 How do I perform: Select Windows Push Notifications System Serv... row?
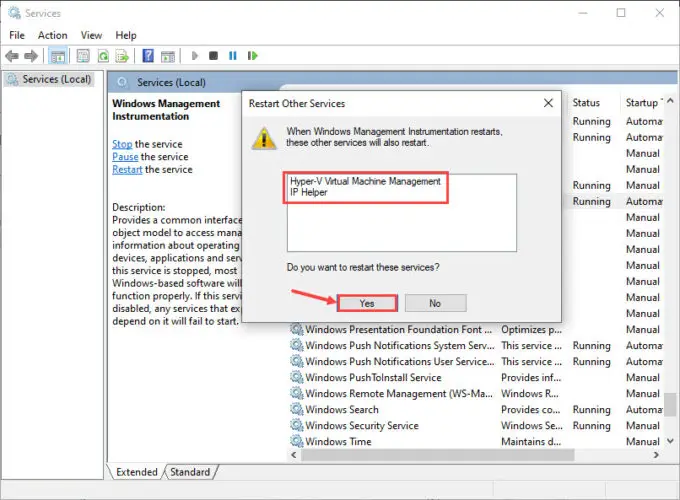pos(476,346)
